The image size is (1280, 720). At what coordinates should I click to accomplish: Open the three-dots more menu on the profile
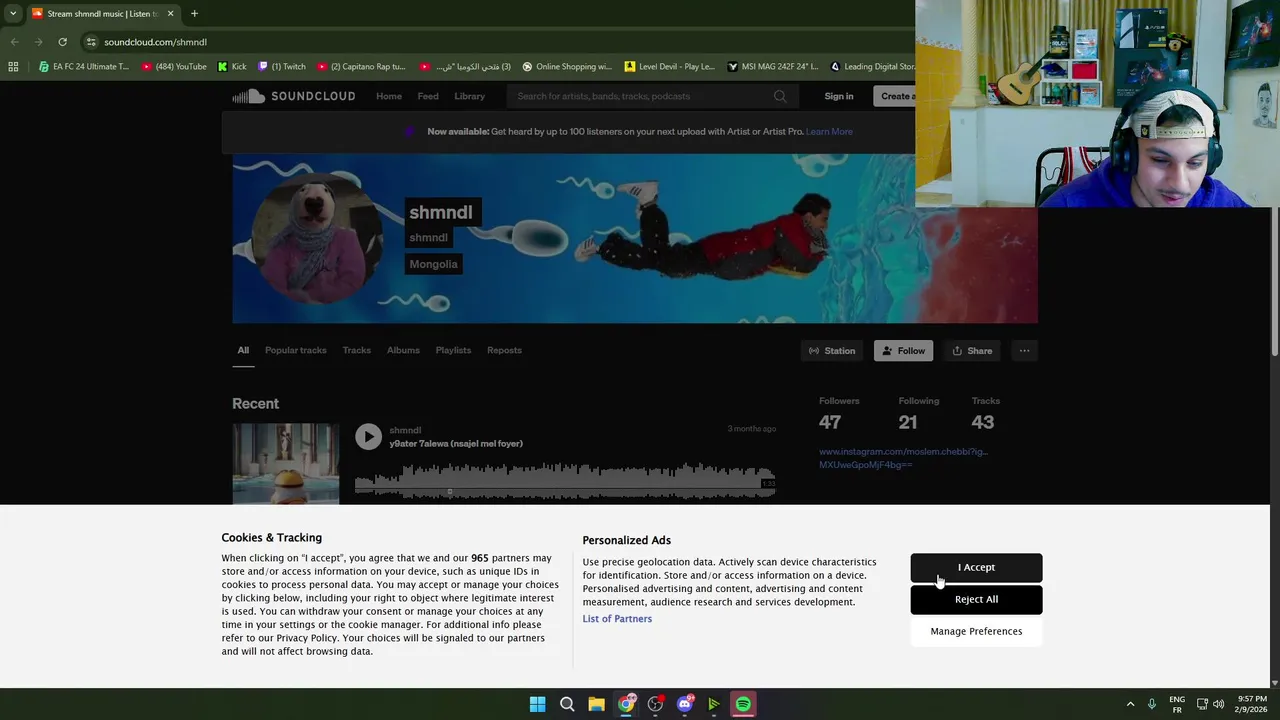point(1024,351)
